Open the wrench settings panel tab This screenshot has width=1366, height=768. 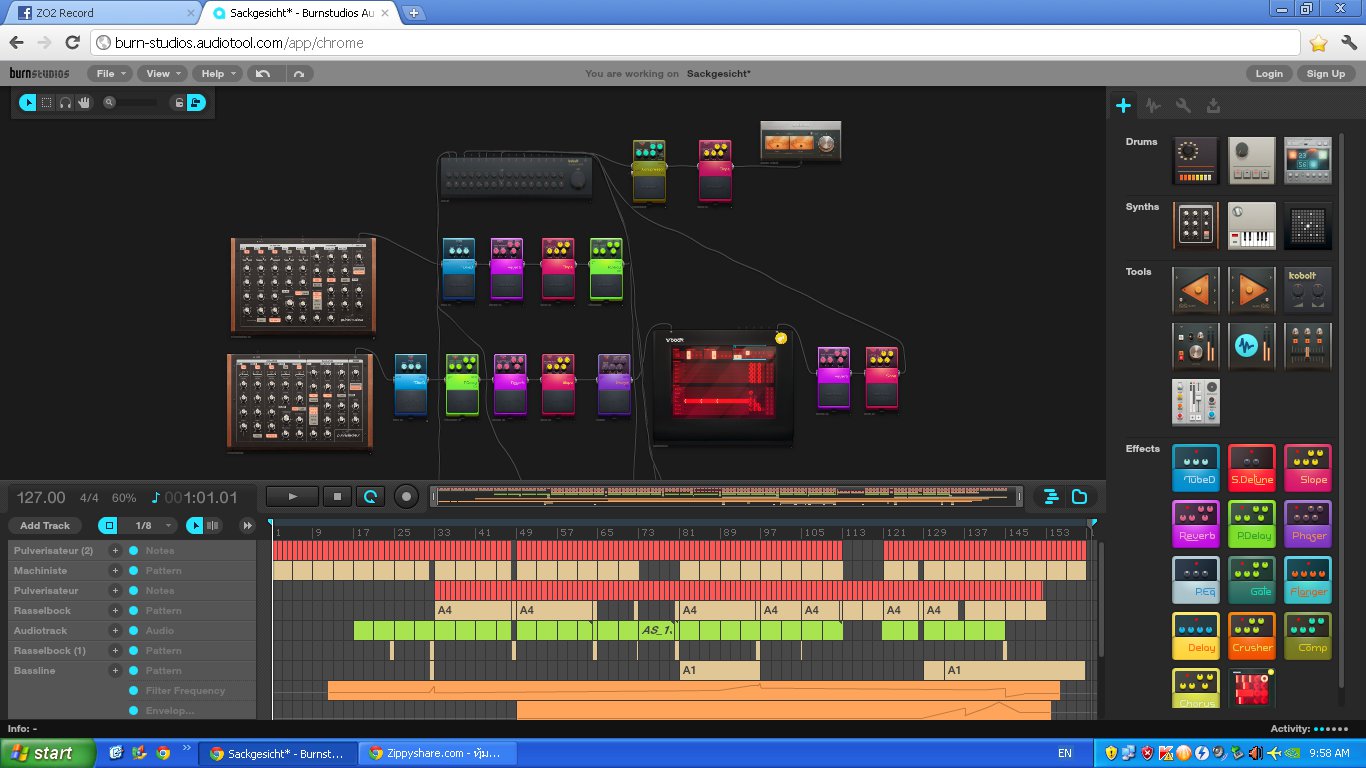click(1183, 105)
